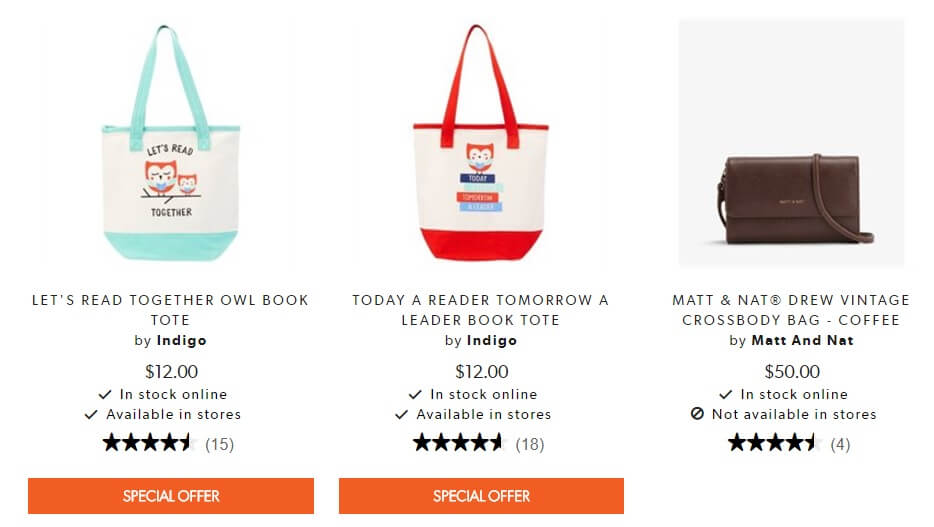Viewport: 934px width, 527px height.
Task: Click Indigo brand link under red tote
Action: pos(492,341)
